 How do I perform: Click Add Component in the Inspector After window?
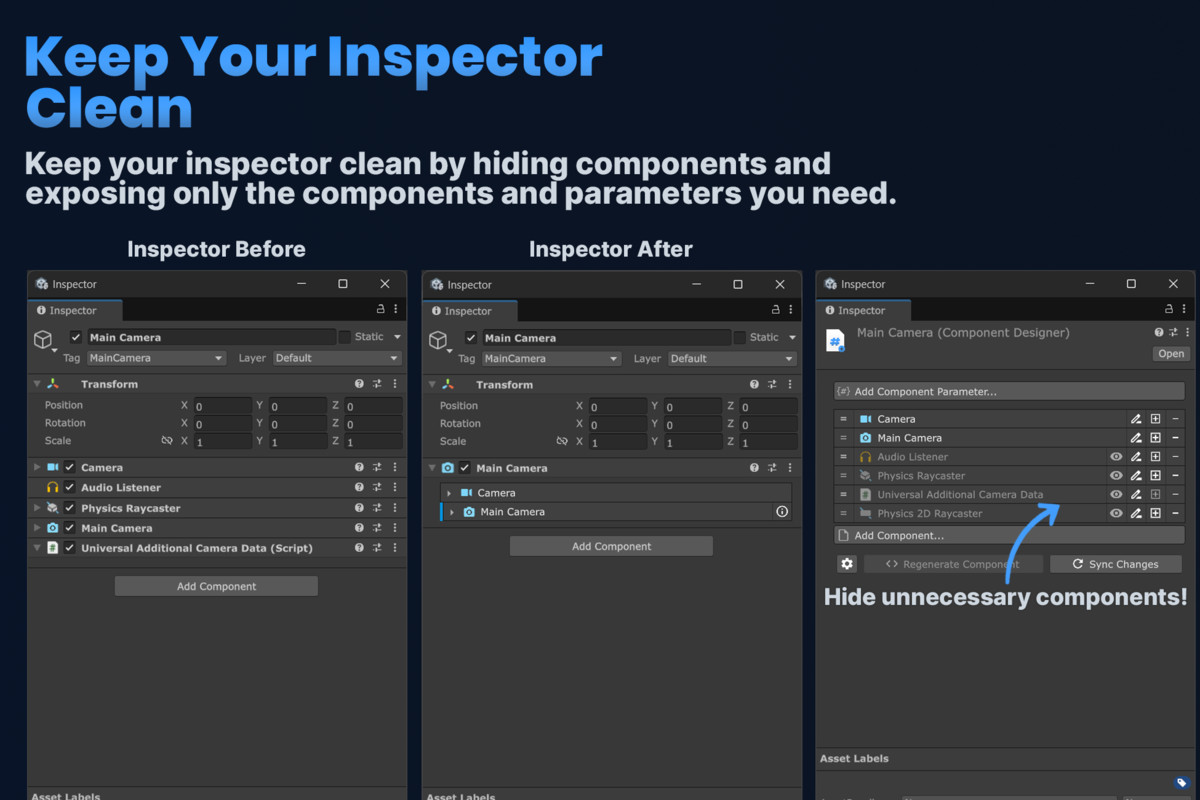pyautogui.click(x=611, y=546)
